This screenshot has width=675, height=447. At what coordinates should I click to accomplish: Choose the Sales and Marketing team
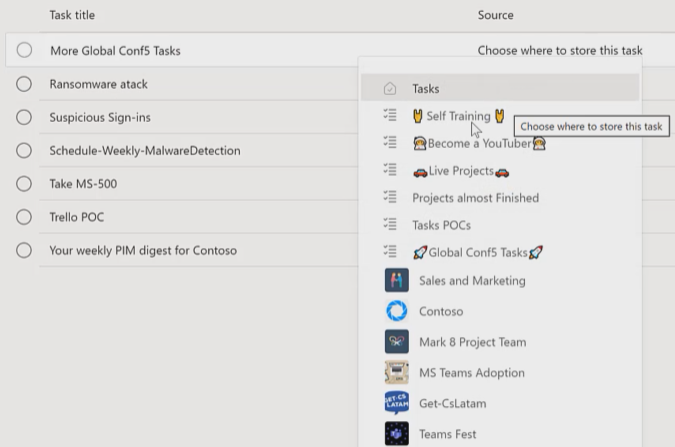[500, 280]
